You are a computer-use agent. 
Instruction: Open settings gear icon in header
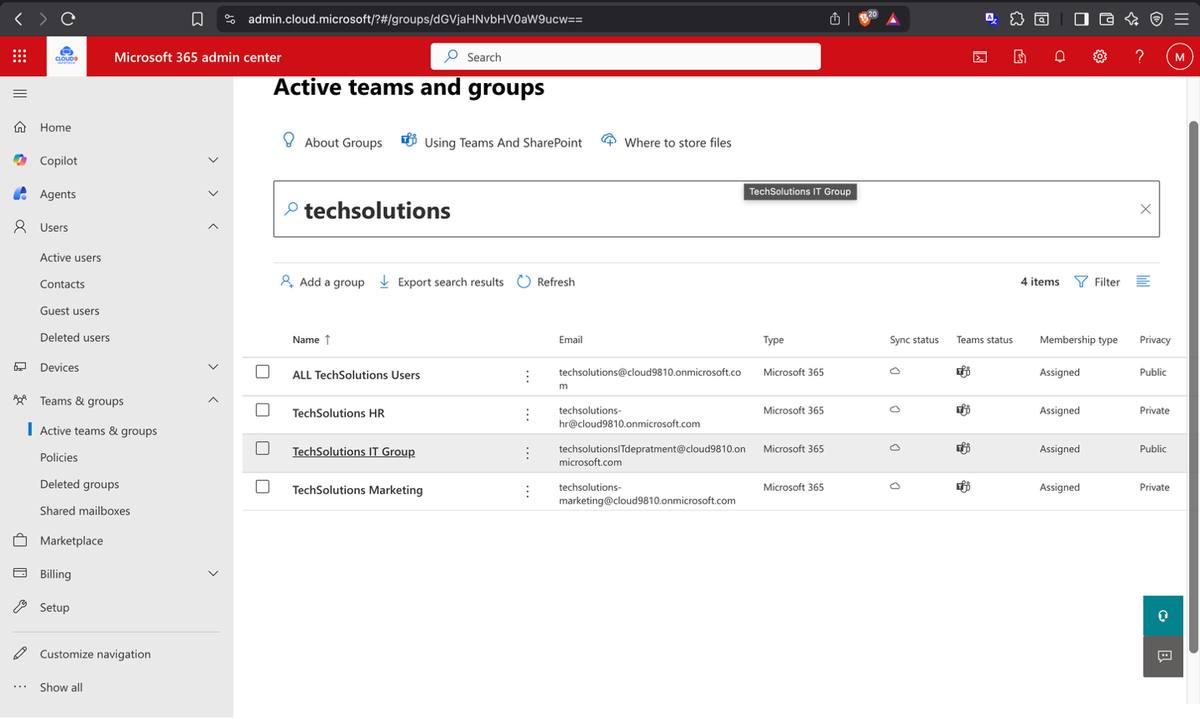tap(1100, 57)
